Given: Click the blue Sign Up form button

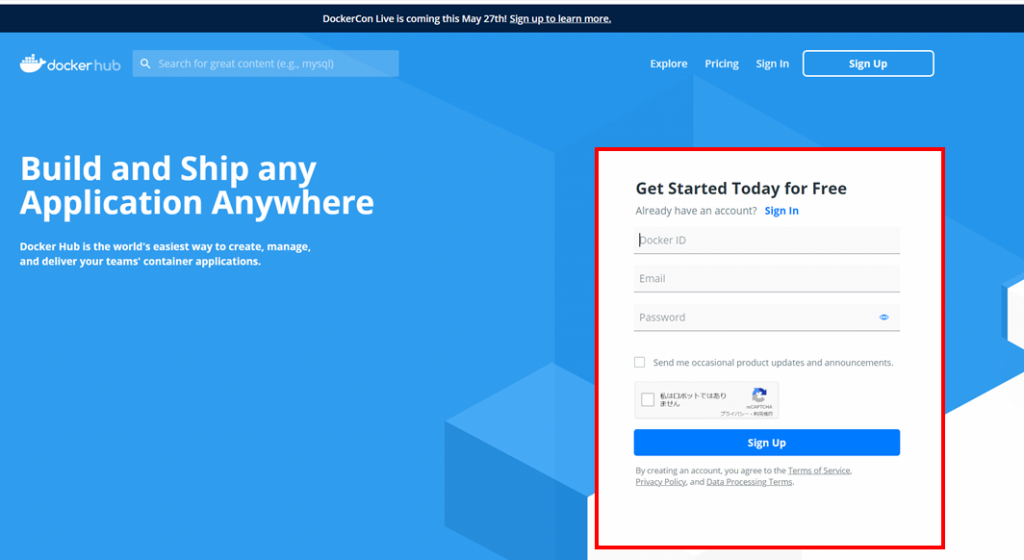Looking at the screenshot, I should click(767, 443).
